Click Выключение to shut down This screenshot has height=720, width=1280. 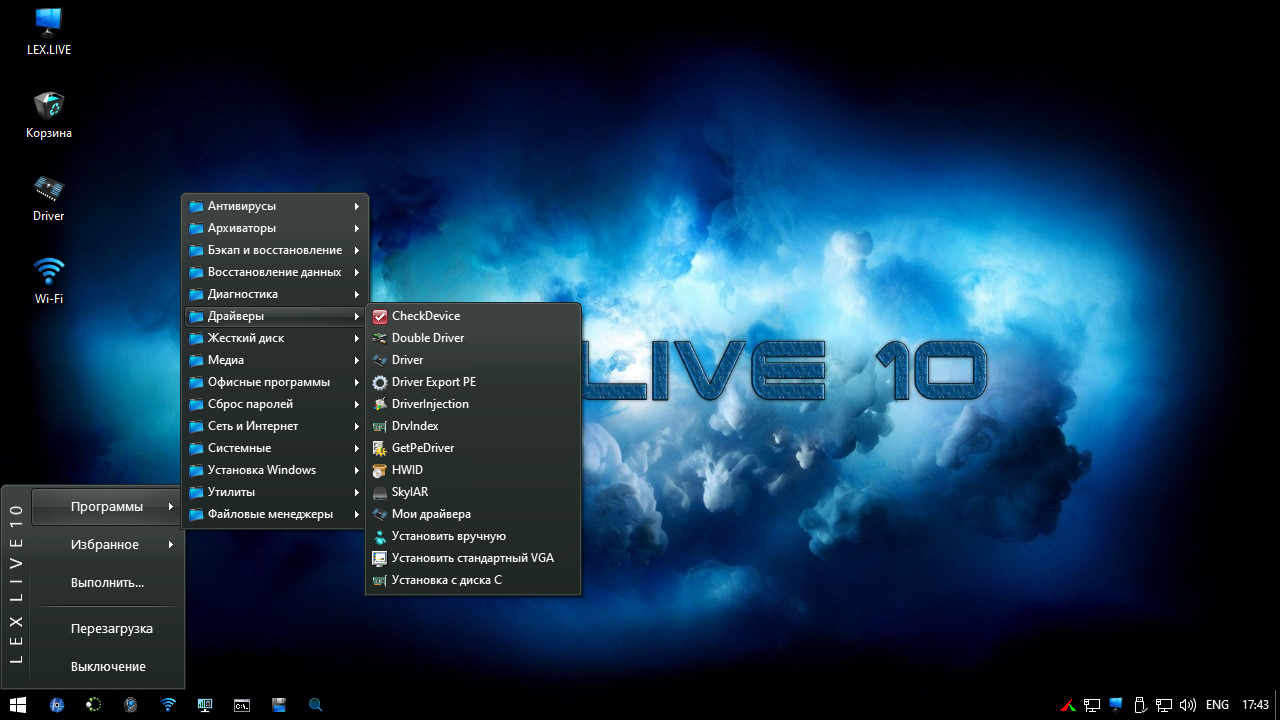(108, 667)
